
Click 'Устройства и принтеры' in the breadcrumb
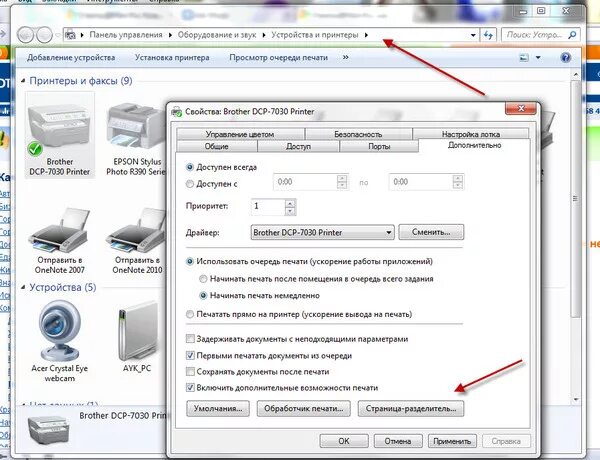pyautogui.click(x=315, y=35)
